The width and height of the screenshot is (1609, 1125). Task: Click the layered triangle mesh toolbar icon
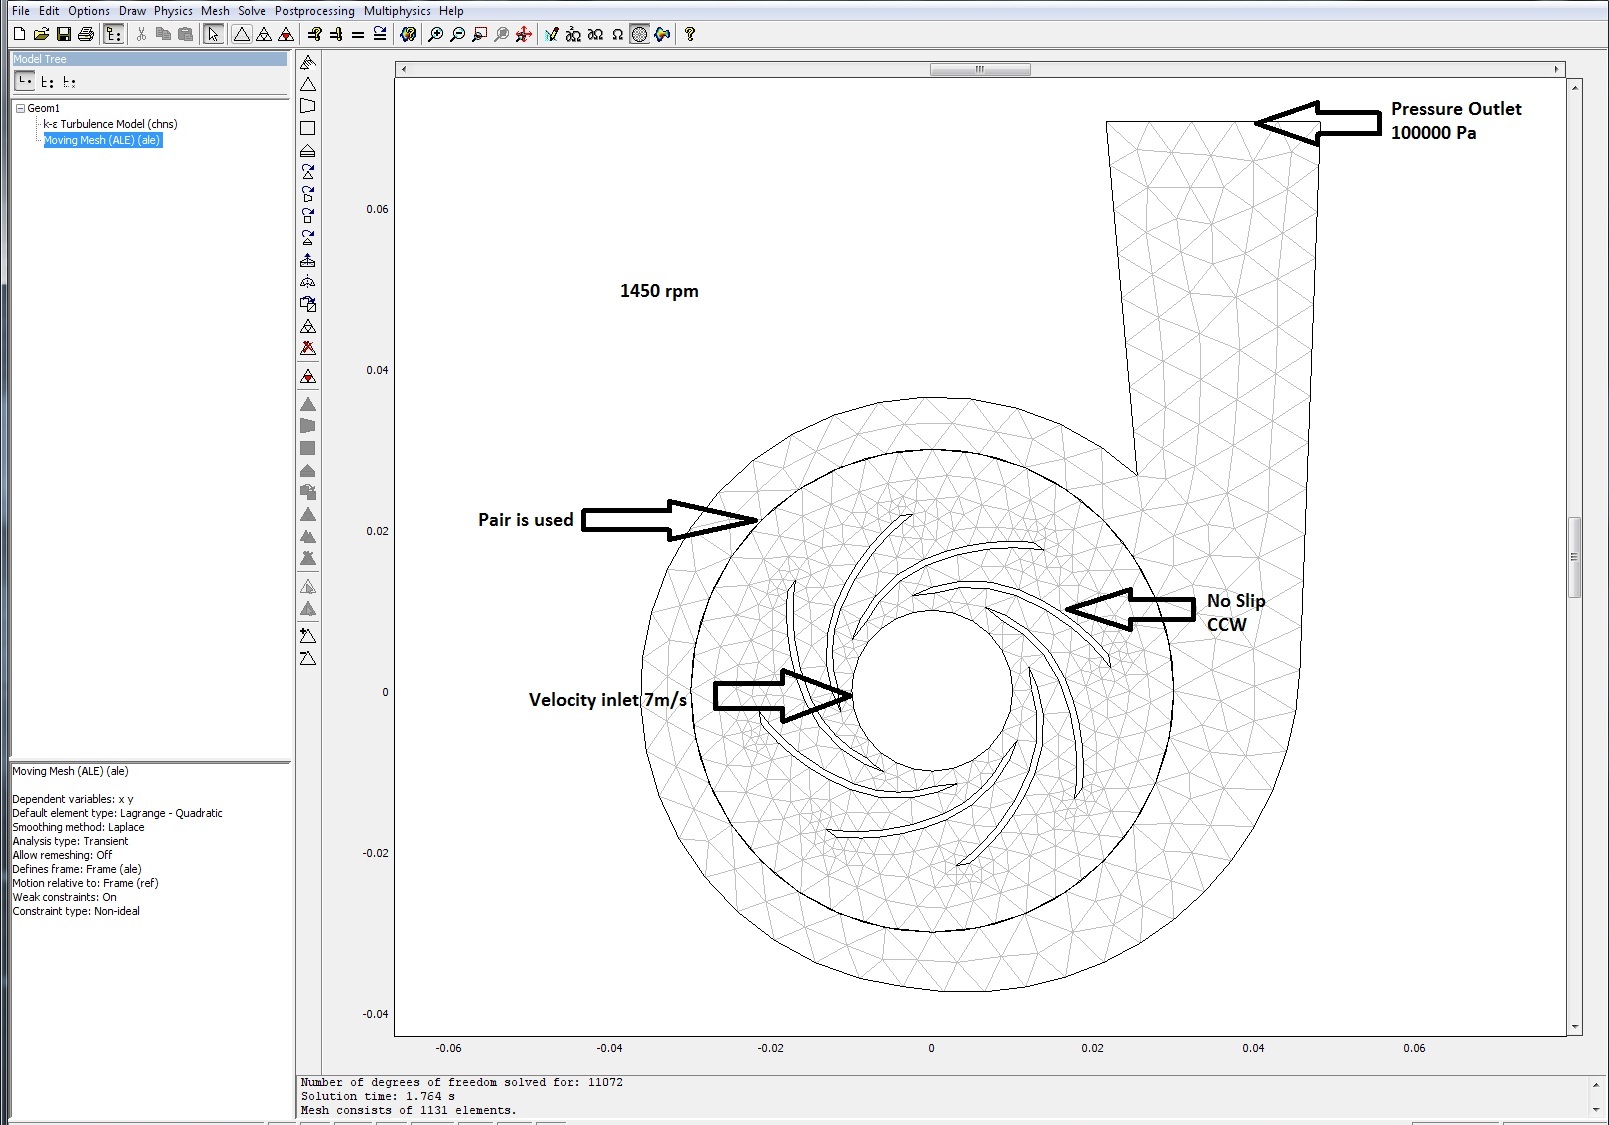[308, 150]
